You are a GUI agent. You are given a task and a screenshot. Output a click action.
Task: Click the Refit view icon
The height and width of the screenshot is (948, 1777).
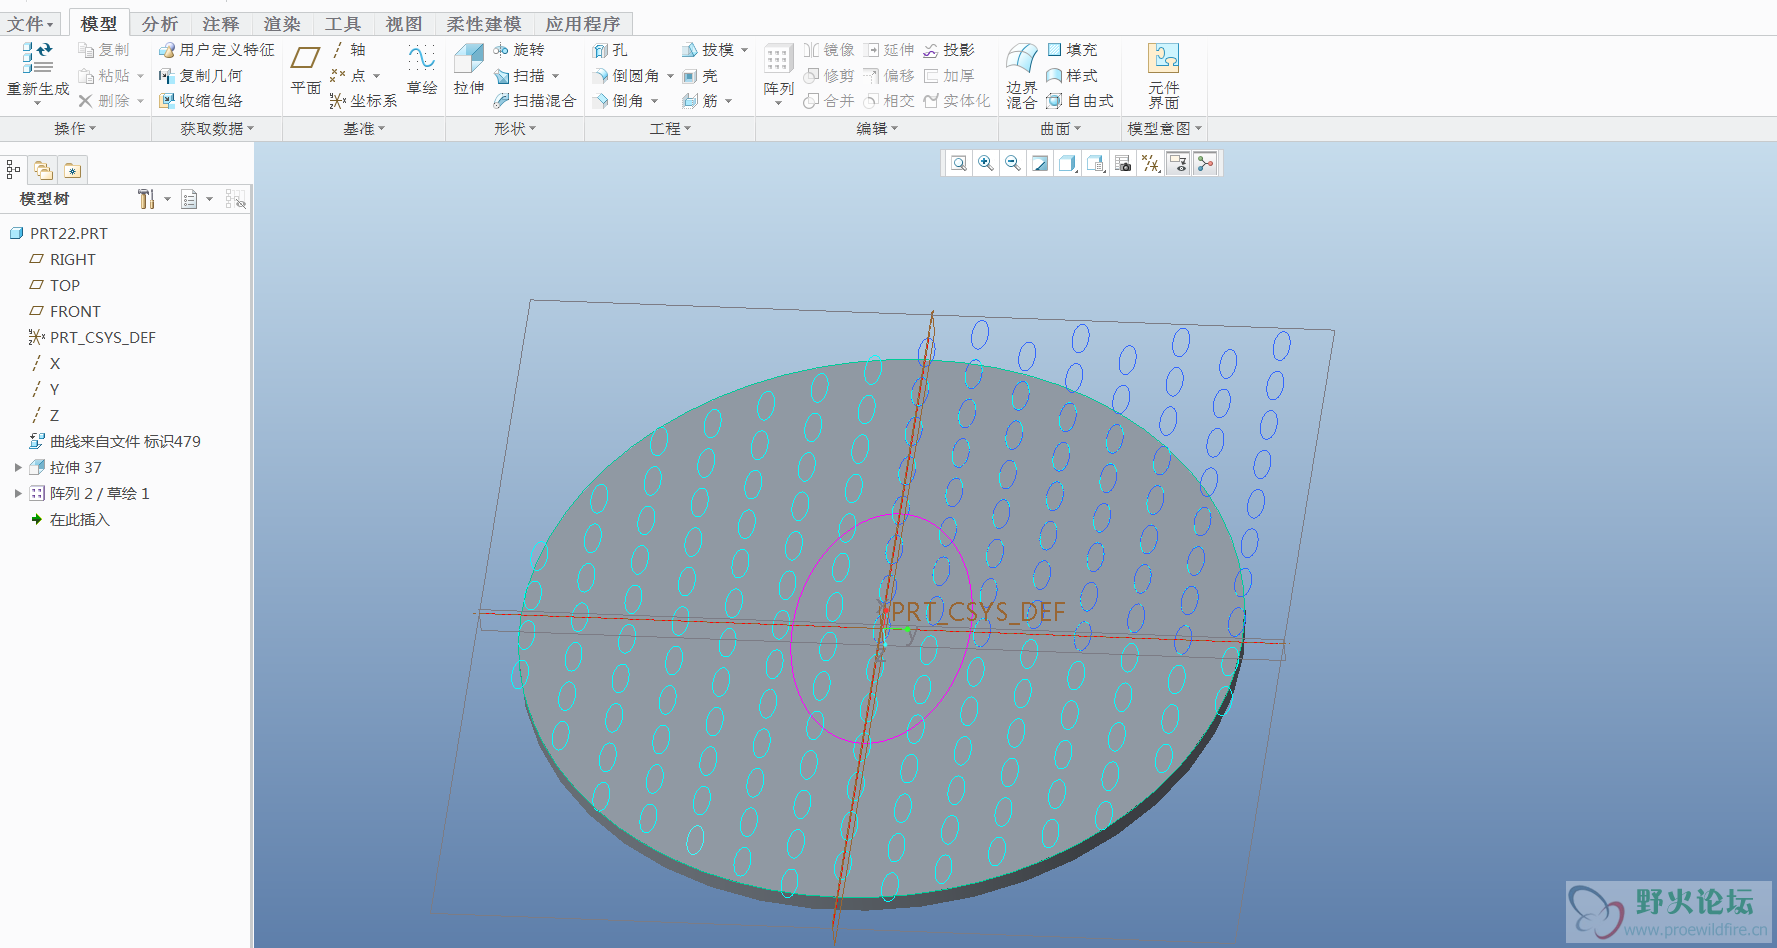click(959, 164)
